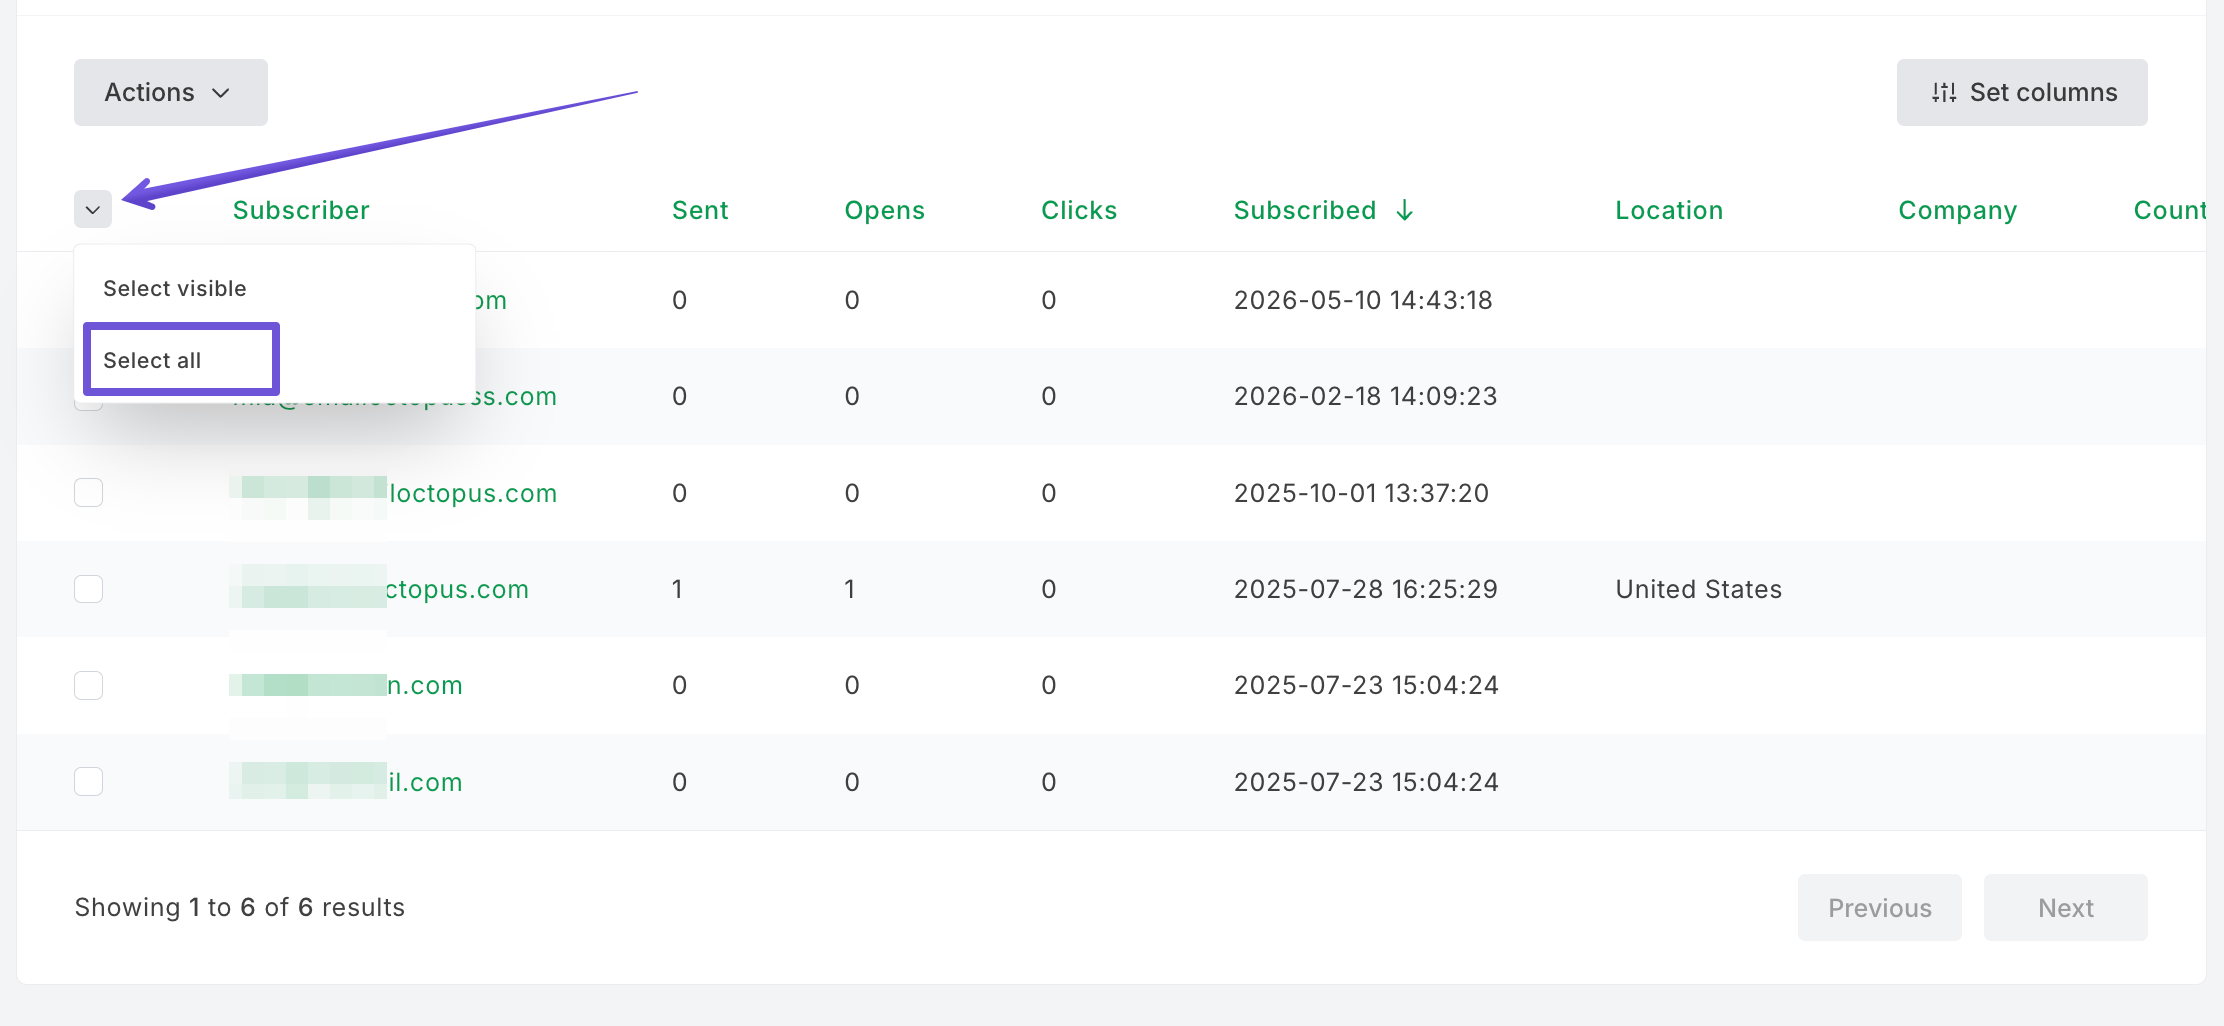Open subscriber ending in ctopus.com with 1 sent

pos(379,589)
